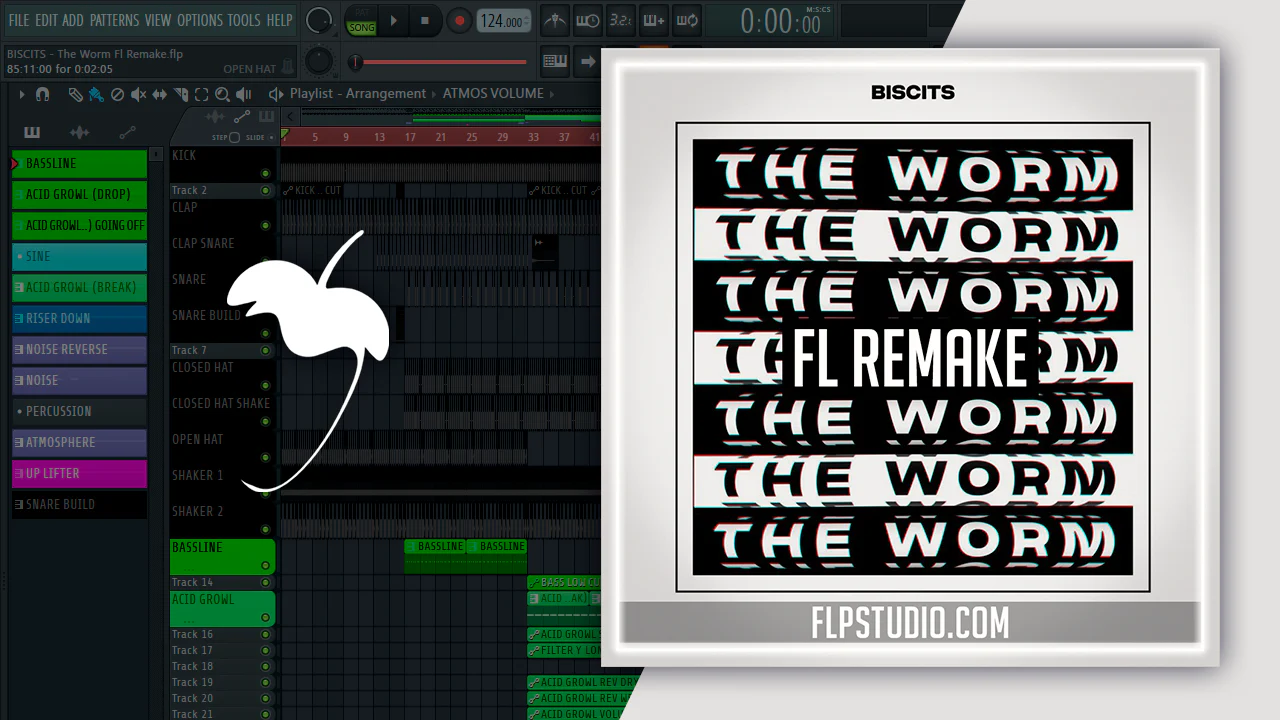Open the Arrangement dropdown in playlist title
1280x720 pixels.
[386, 94]
